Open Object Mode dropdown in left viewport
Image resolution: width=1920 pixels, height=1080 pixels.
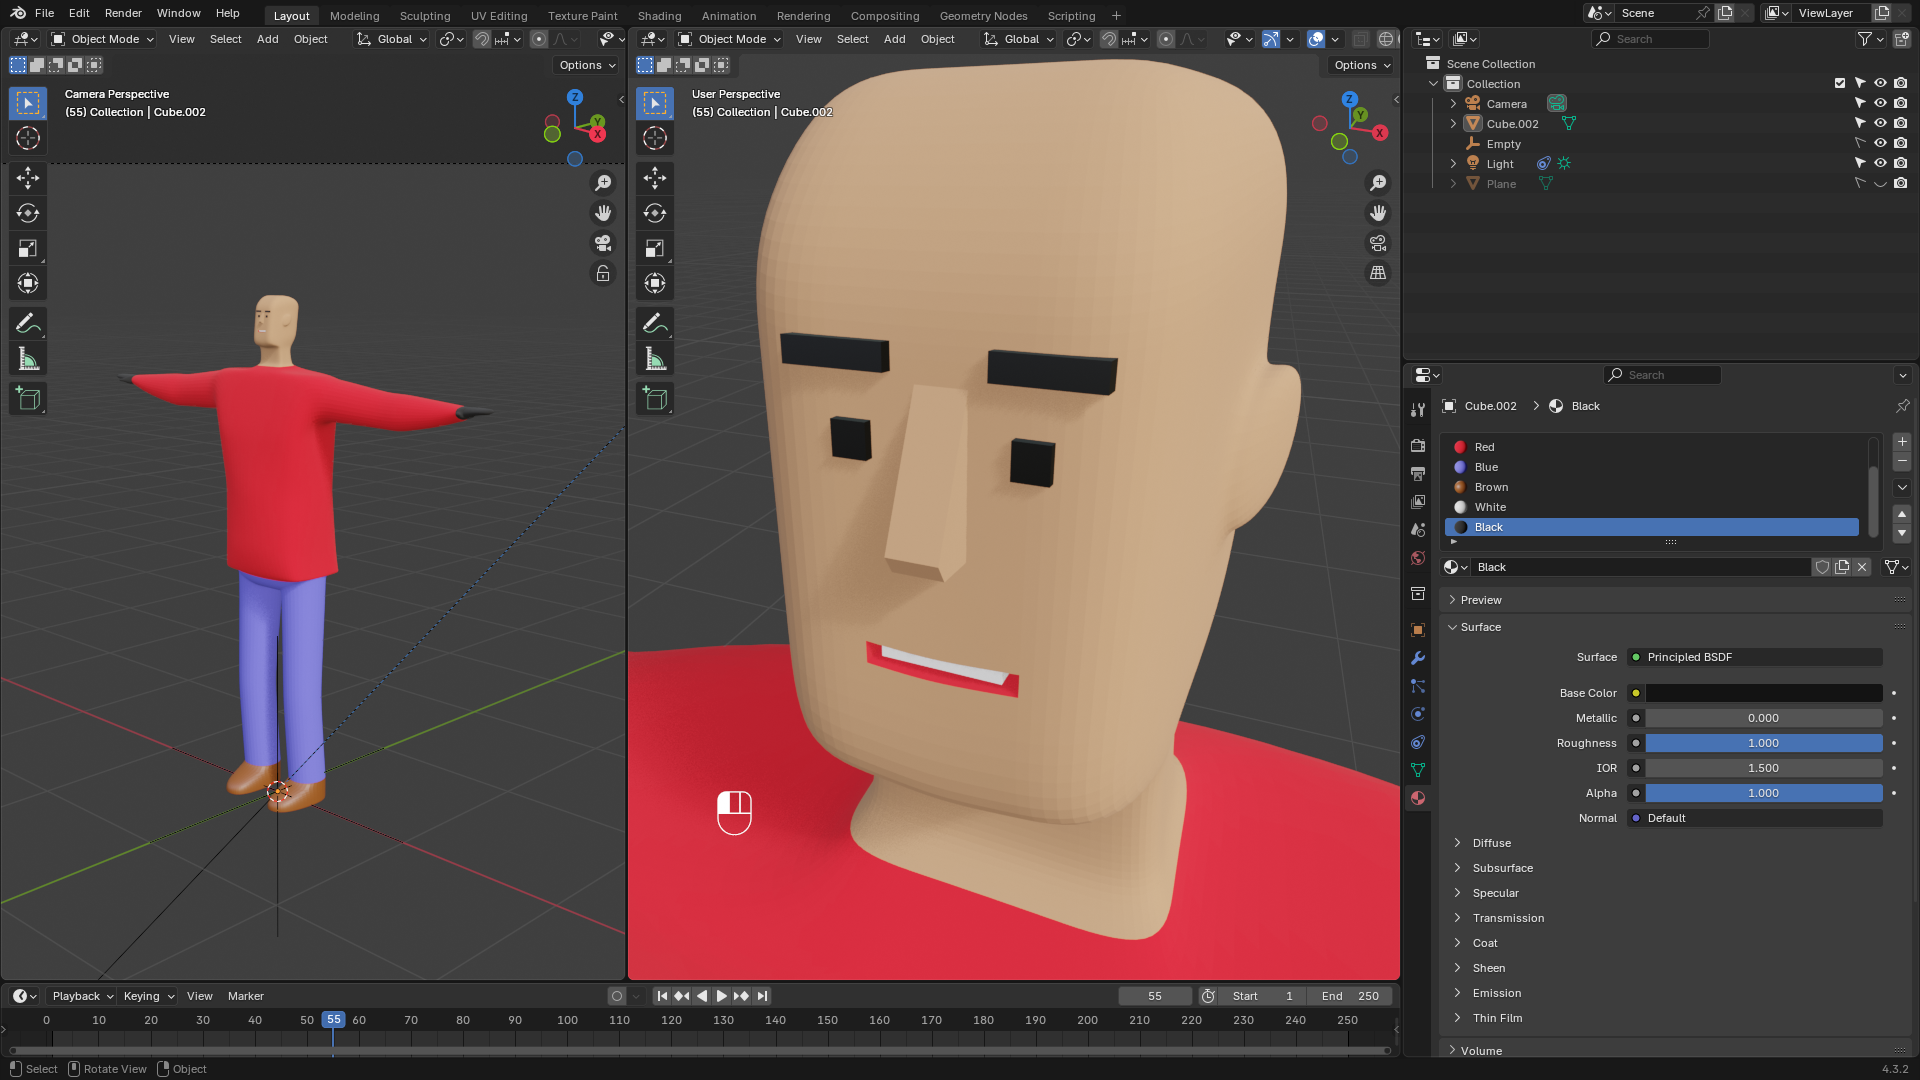(104, 39)
